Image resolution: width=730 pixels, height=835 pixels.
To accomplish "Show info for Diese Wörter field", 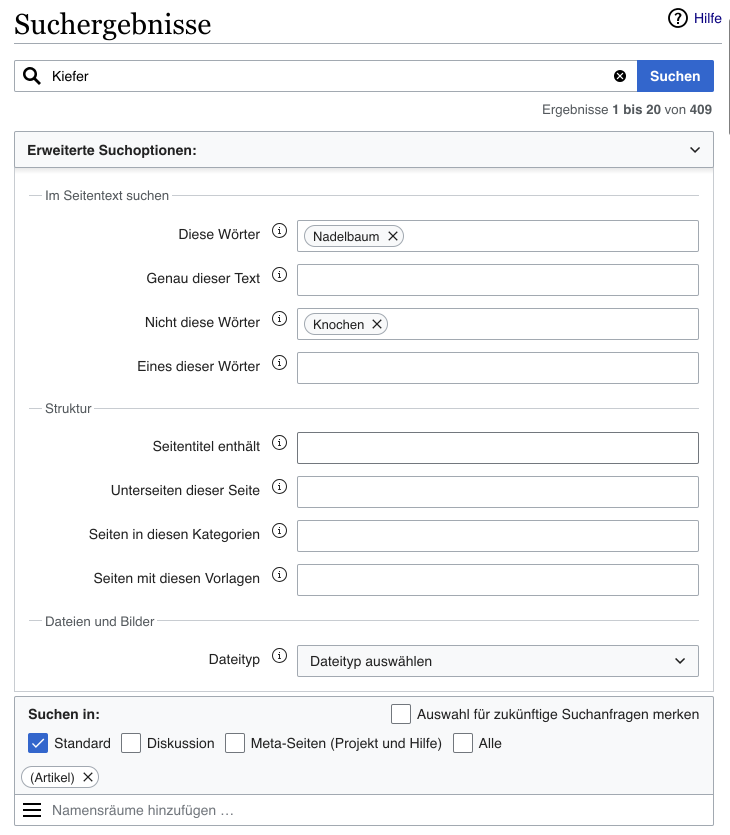I will click(280, 232).
